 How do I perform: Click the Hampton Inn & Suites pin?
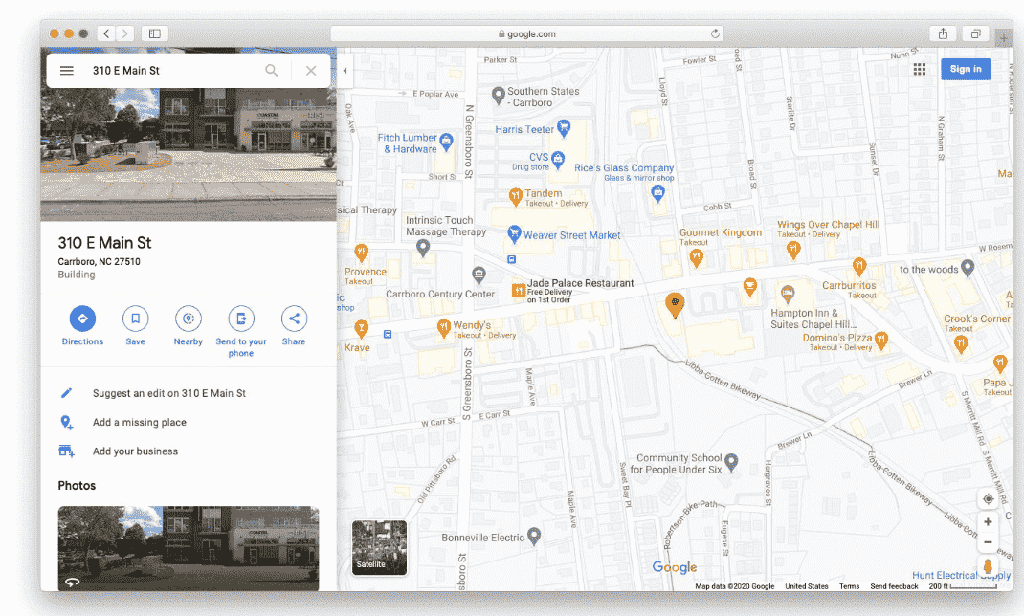point(788,294)
